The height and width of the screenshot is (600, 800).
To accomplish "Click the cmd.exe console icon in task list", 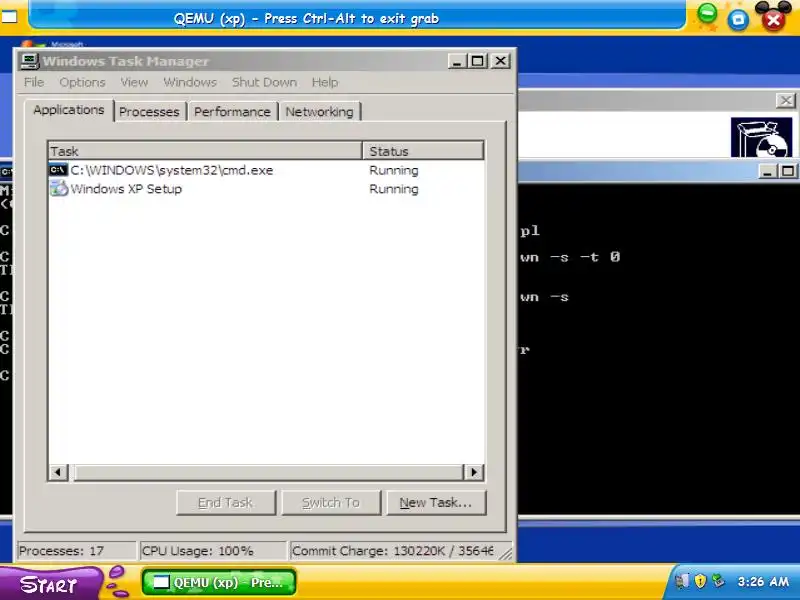I will pyautogui.click(x=58, y=169).
